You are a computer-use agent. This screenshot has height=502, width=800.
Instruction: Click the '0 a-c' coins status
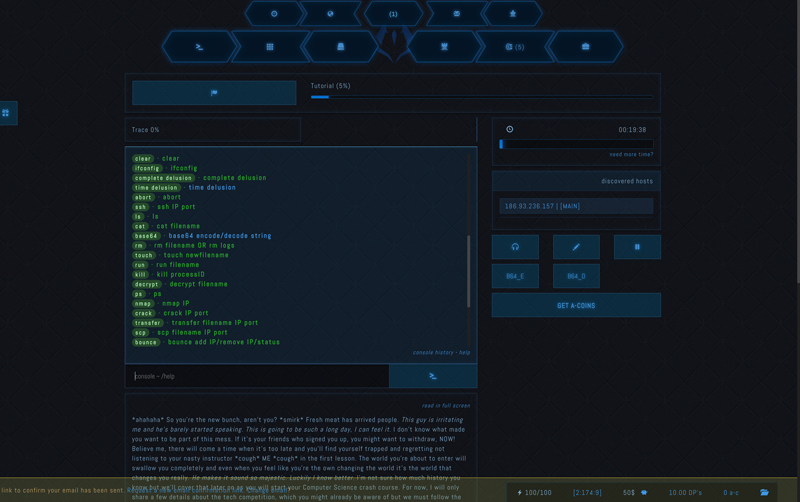(731, 493)
